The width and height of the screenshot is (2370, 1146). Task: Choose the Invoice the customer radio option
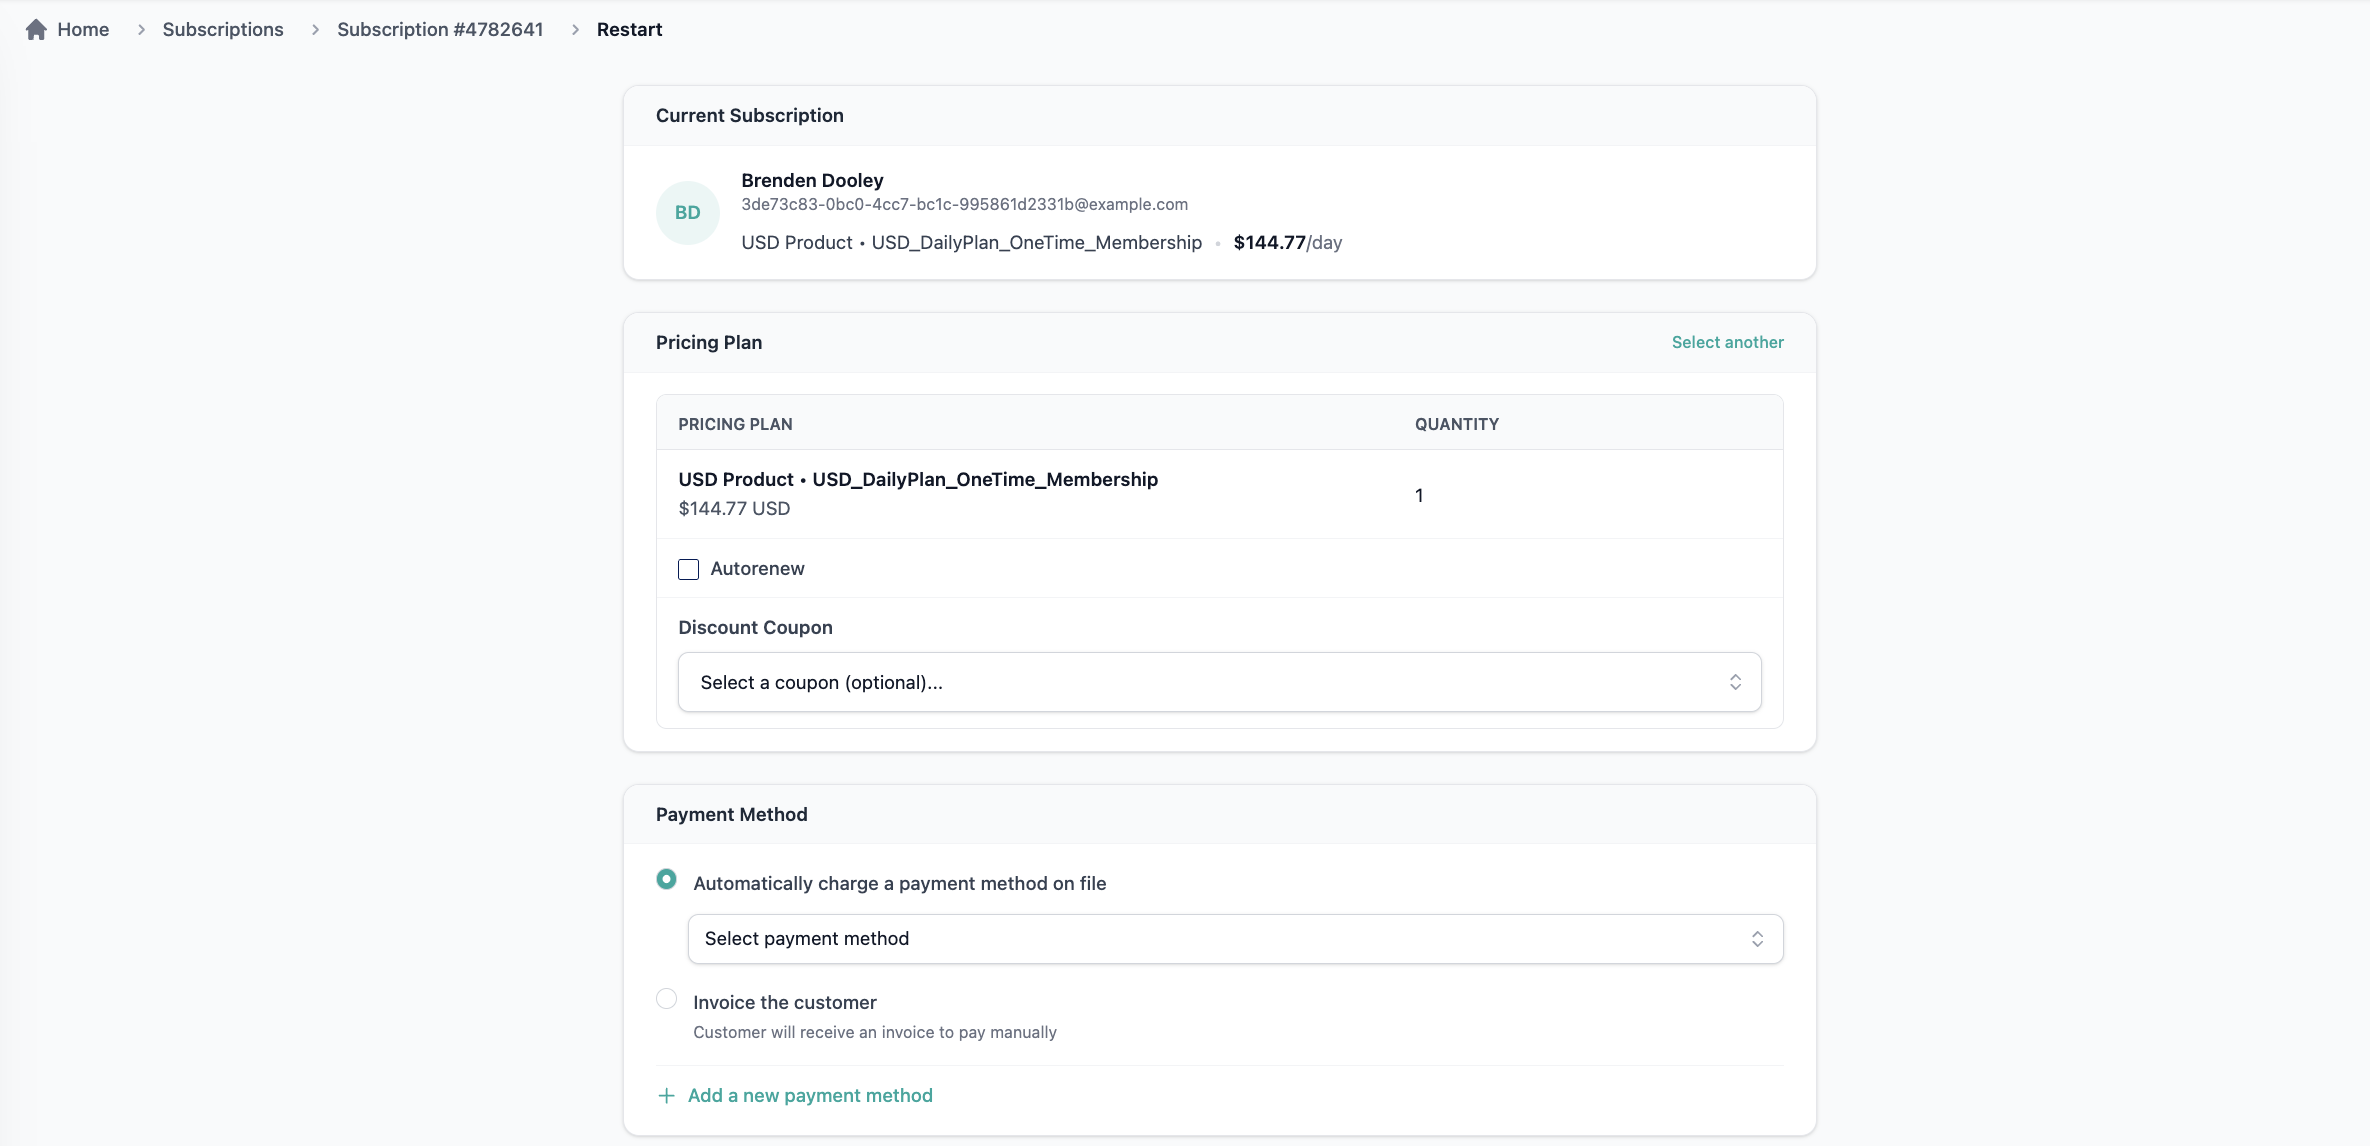point(666,999)
